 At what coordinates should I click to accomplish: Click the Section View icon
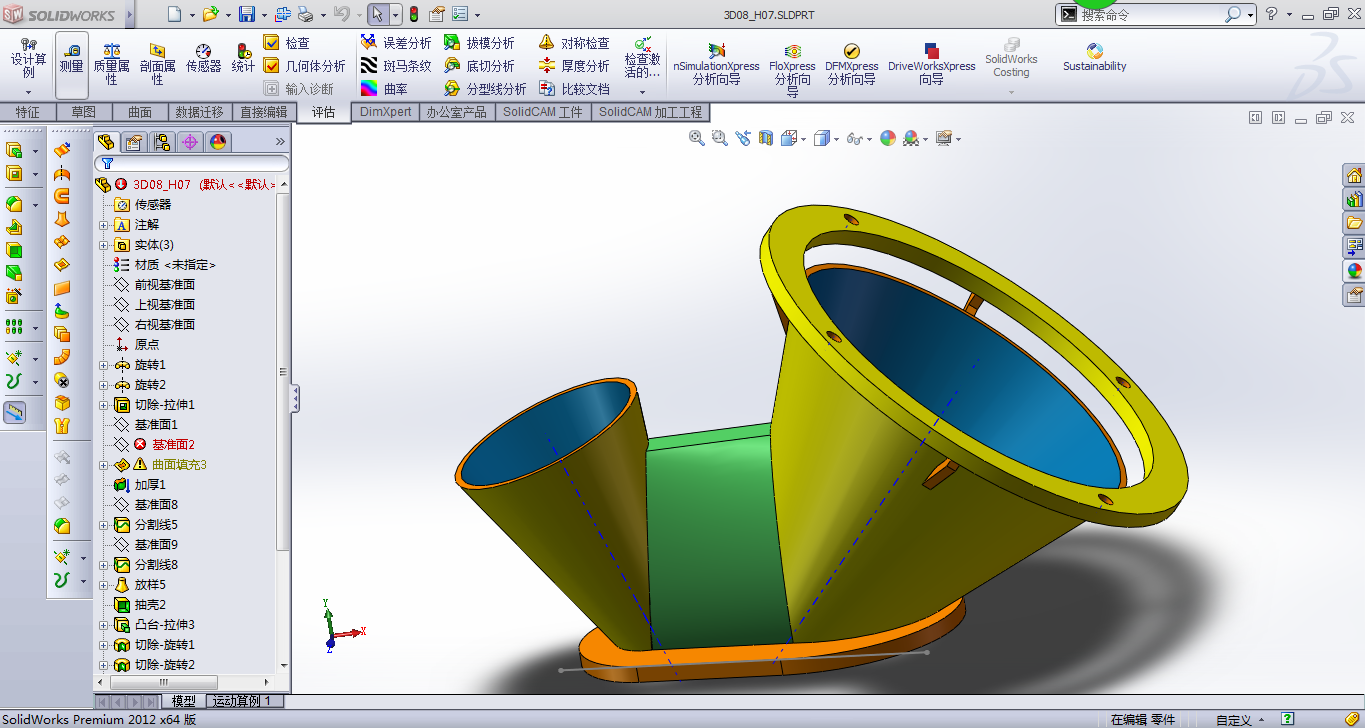(766, 139)
